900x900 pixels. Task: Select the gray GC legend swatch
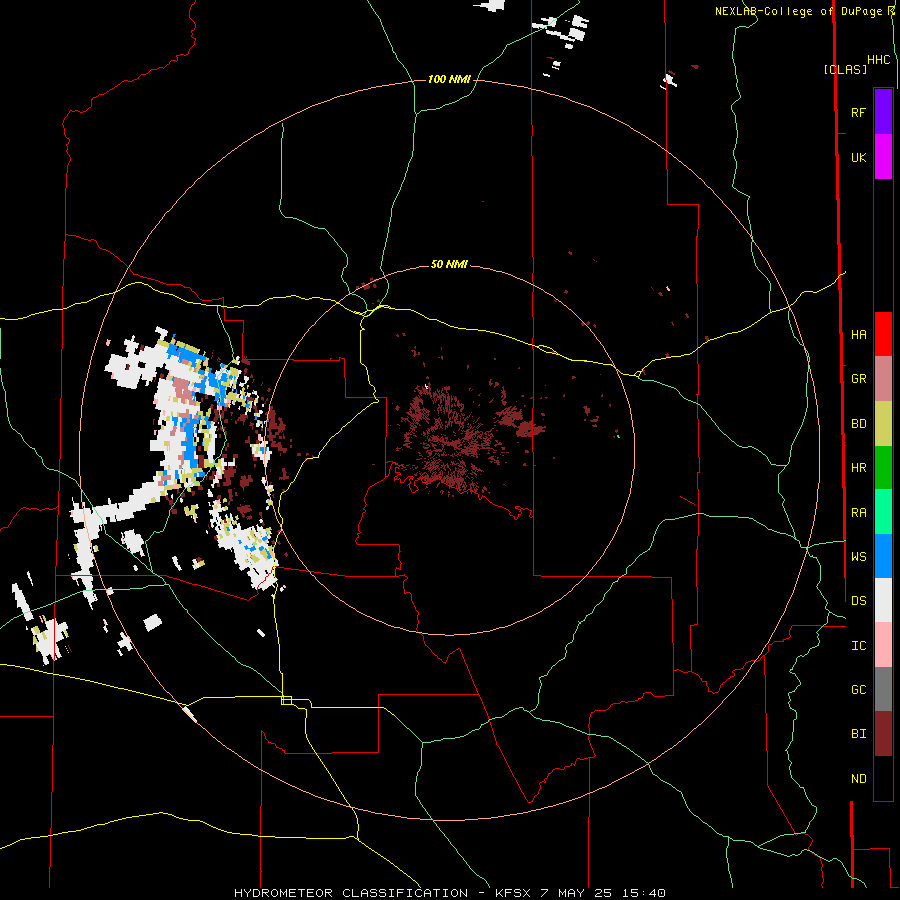(883, 689)
